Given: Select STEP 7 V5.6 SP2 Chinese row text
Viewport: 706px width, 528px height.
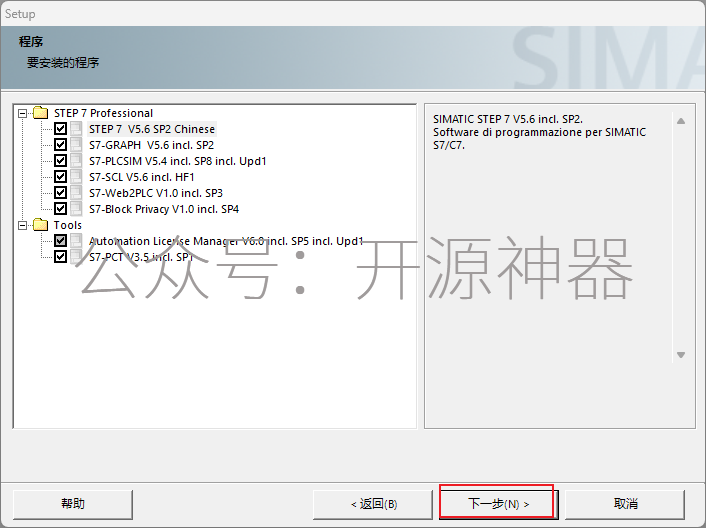Looking at the screenshot, I should 152,129.
